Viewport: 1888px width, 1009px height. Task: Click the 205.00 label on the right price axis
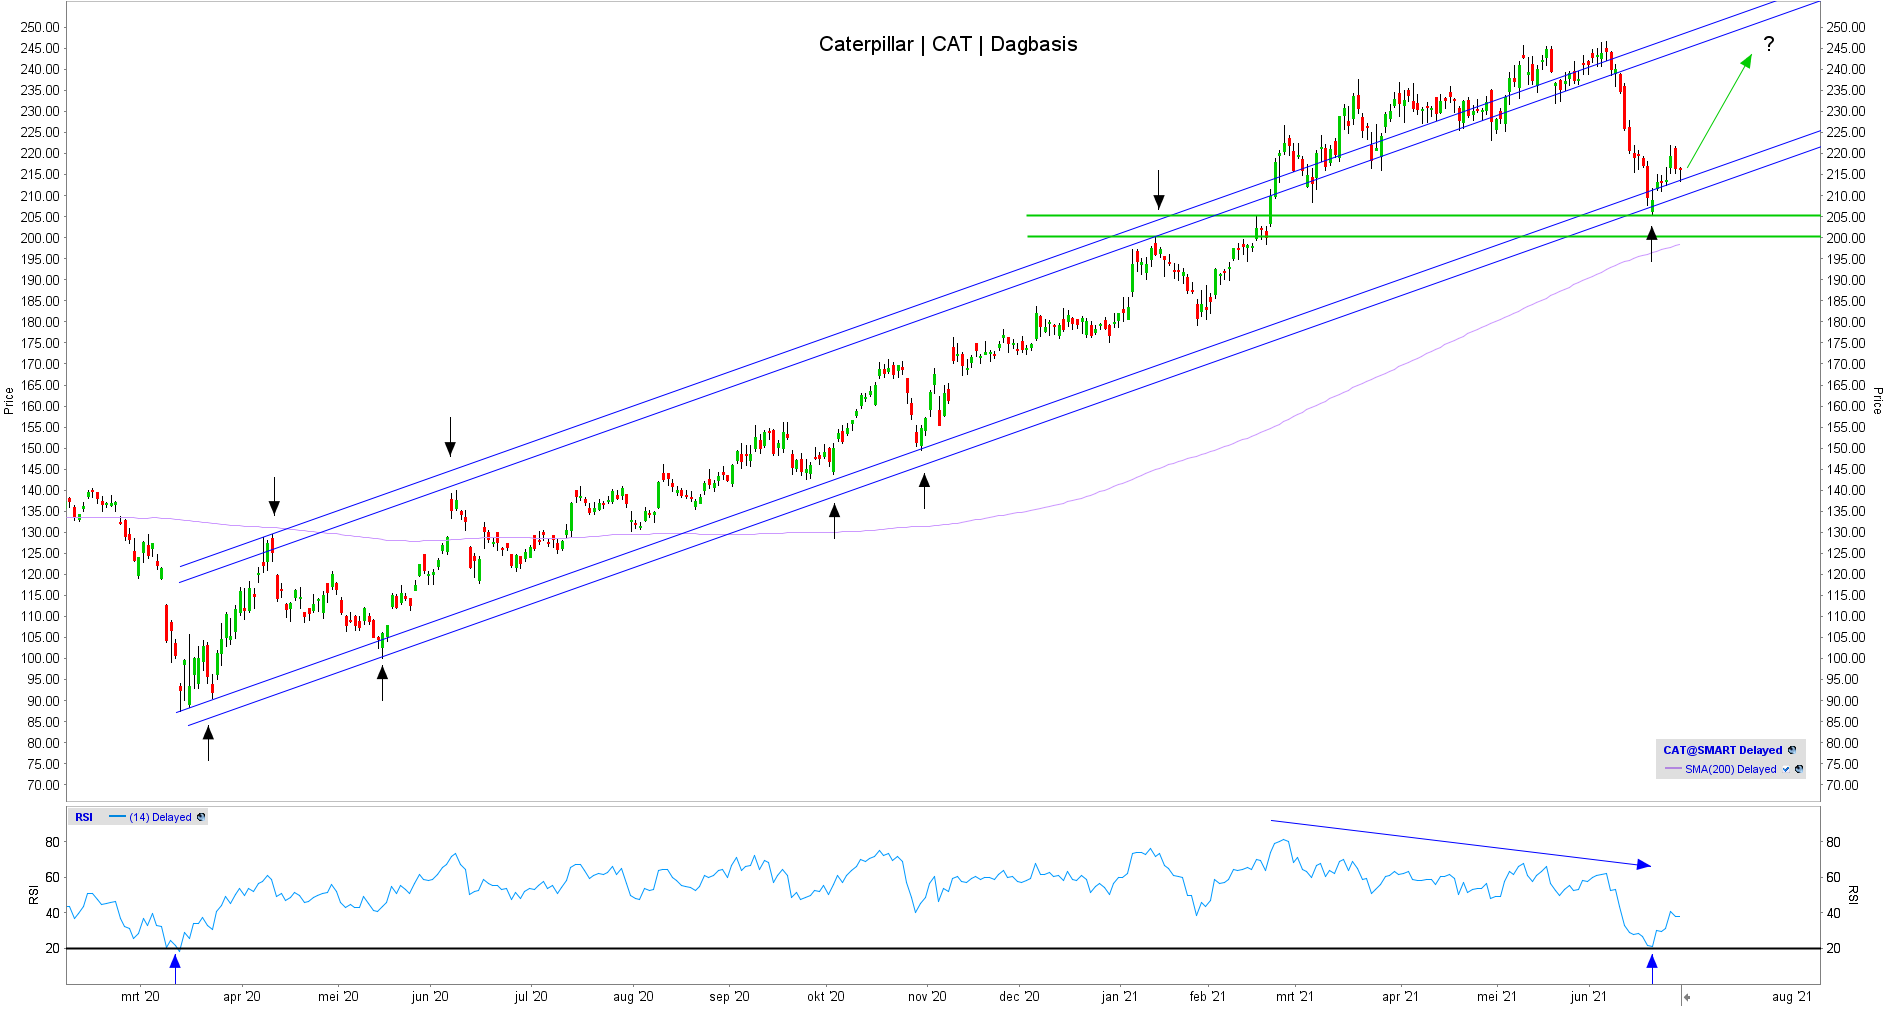click(1845, 217)
